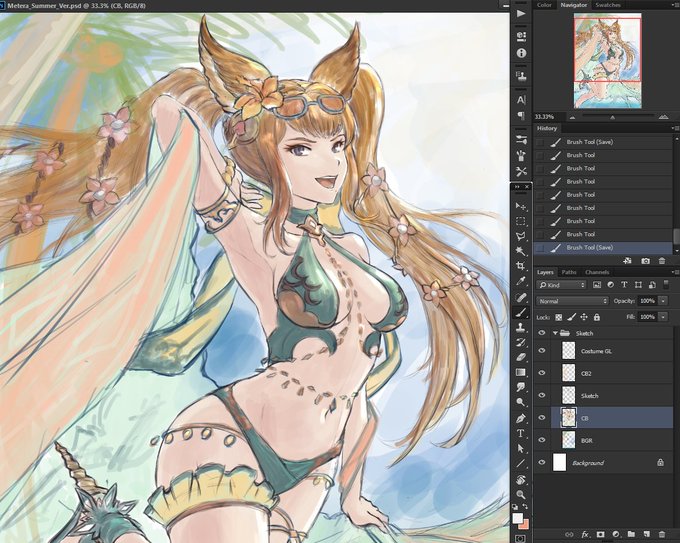Select the Crop tool
680x543 pixels.
[x=521, y=266]
